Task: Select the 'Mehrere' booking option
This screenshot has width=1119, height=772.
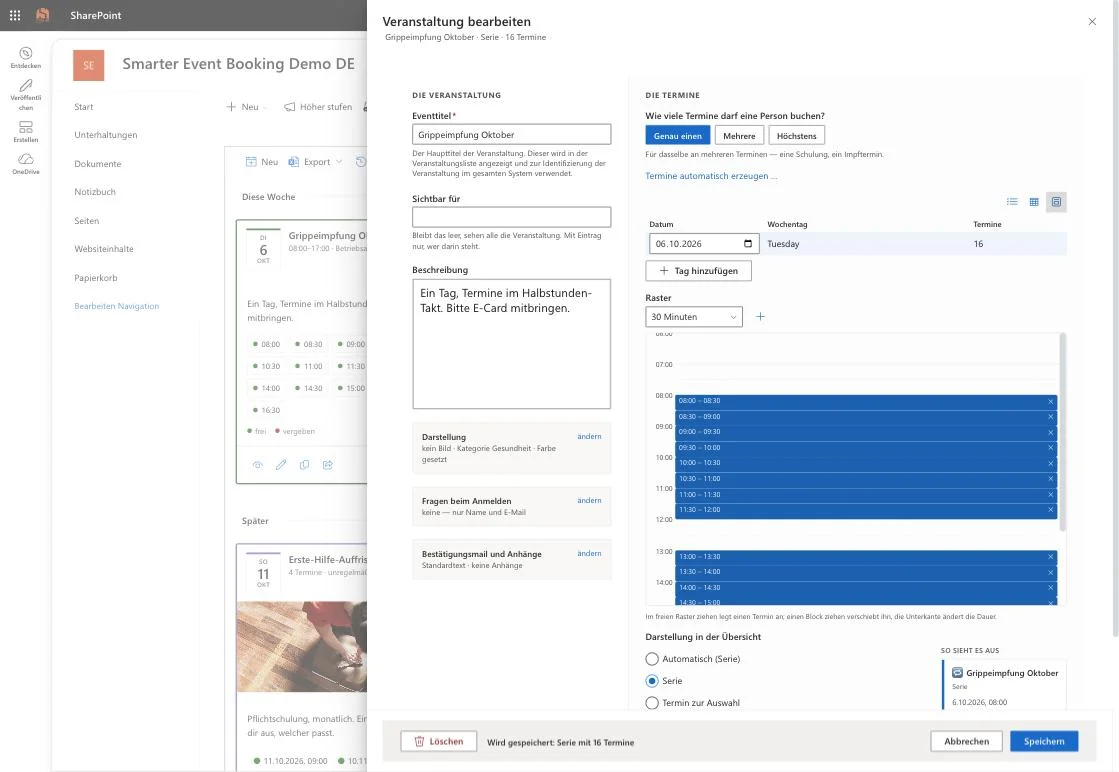Action: [739, 136]
